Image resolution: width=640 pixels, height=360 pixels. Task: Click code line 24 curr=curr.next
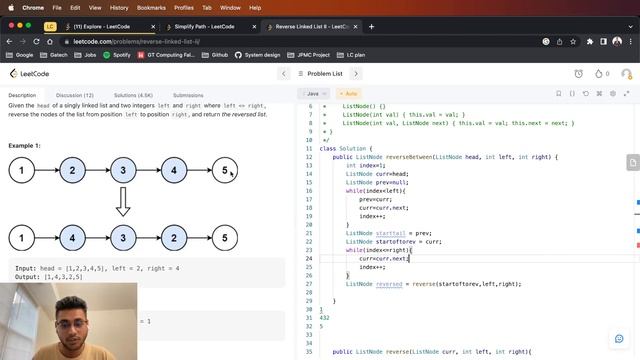(x=384, y=258)
